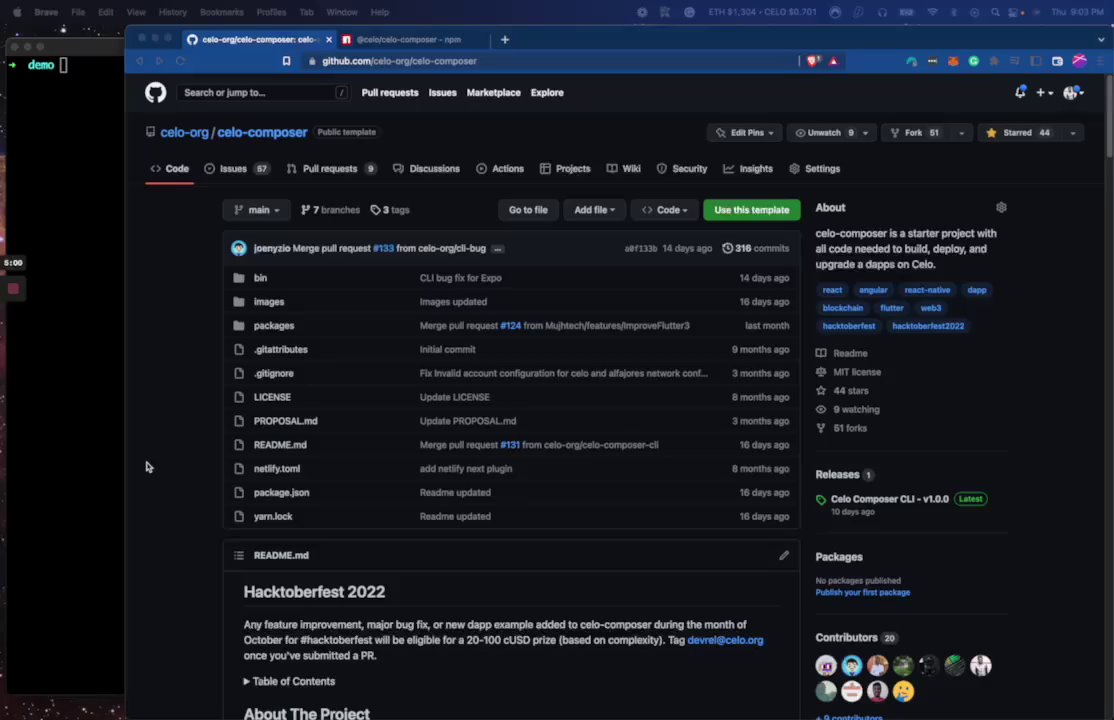Open the main branch dropdown
Screen dimensions: 1114x720
tap(256, 210)
